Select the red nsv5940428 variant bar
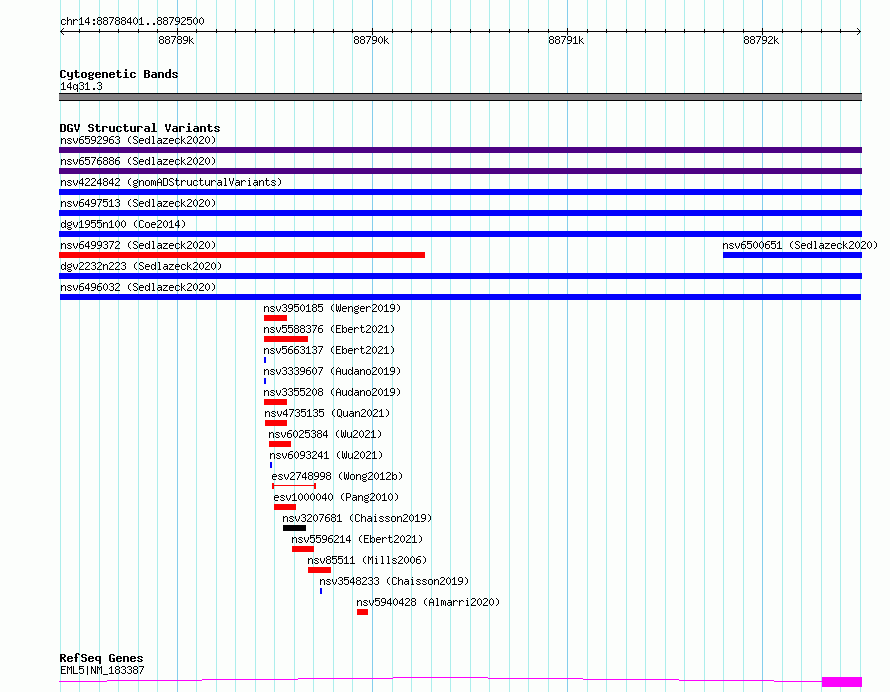The height and width of the screenshot is (692, 890). (x=362, y=612)
